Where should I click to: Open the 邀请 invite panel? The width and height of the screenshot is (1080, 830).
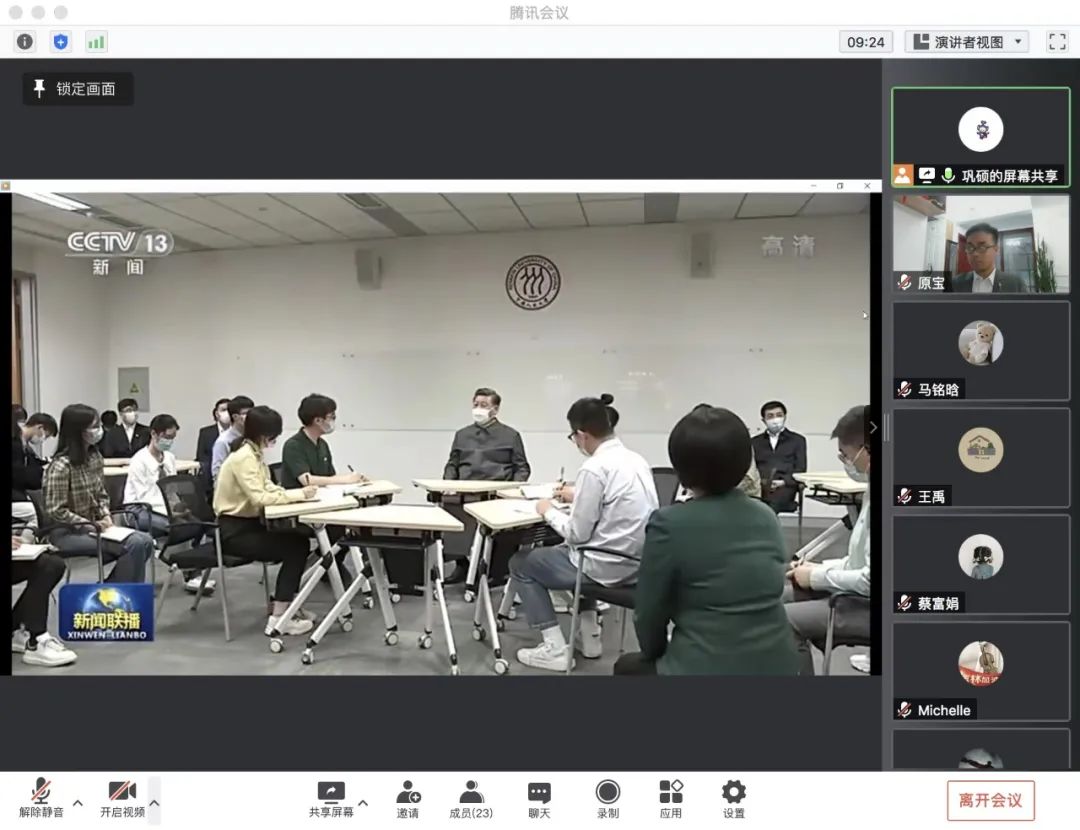(x=408, y=799)
